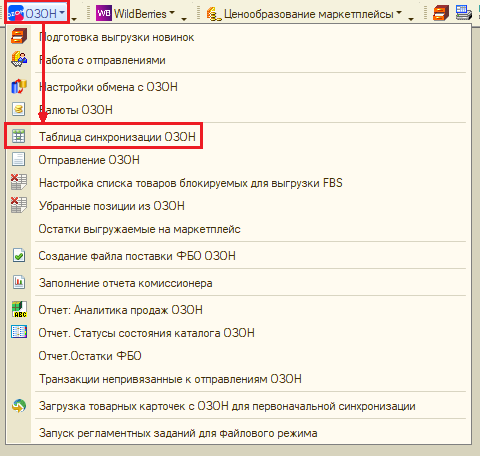480x456 pixels.
Task: Click the orange boxes icon beside Подготовка выгрузки новинок
Action: point(19,36)
